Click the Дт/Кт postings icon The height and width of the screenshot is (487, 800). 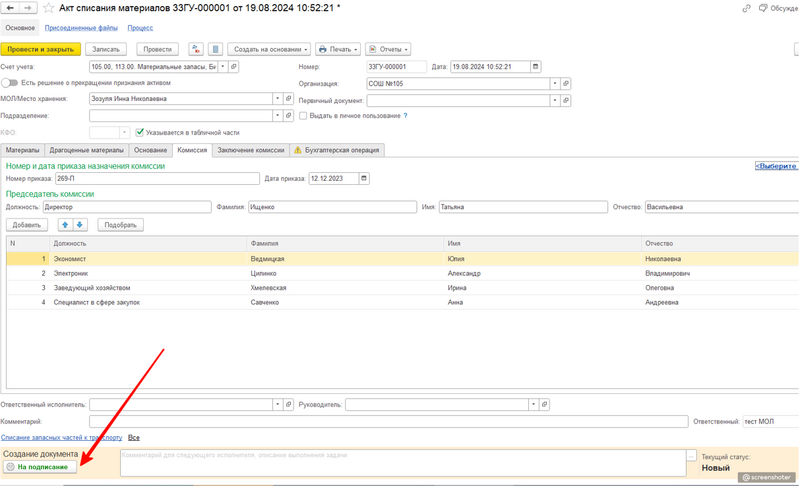pyautogui.click(x=196, y=49)
